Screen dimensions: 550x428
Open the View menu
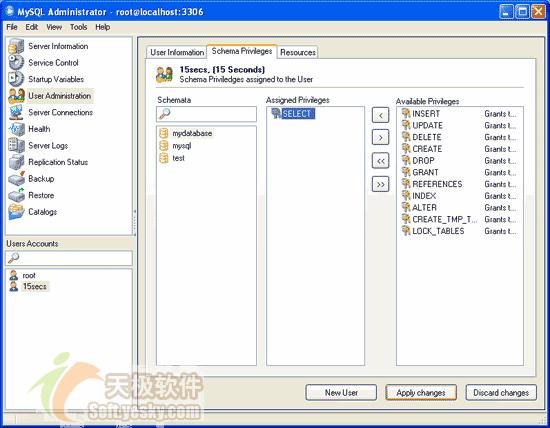54,27
